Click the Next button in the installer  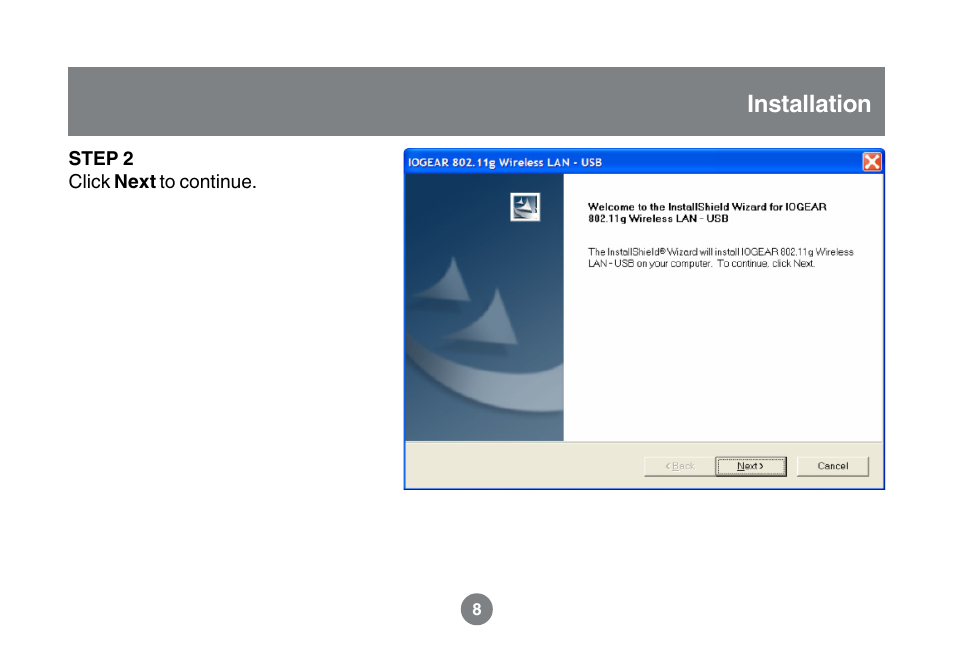pos(750,466)
